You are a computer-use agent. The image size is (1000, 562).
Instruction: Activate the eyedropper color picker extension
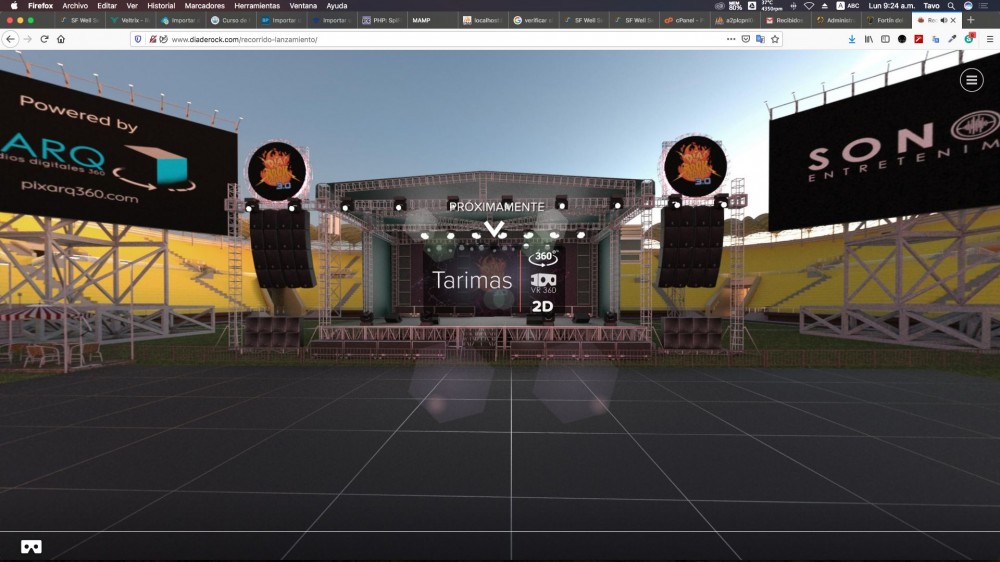952,39
